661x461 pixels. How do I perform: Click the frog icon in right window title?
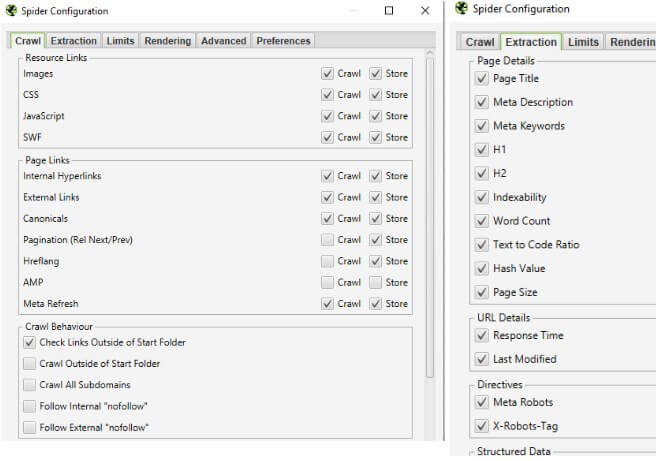(x=461, y=9)
